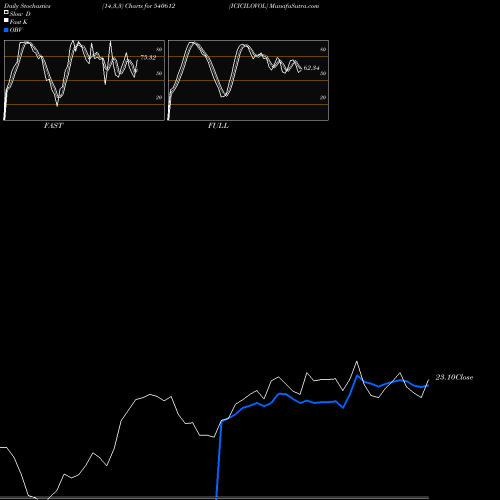
Task: Click the 'Fast K' legend text
Action: (x=19, y=22)
